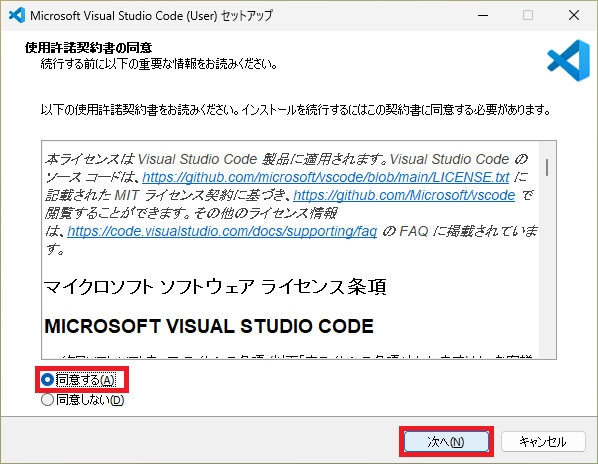Minimize the setup window
Screen dimensions: 598x464
[x=483, y=15]
